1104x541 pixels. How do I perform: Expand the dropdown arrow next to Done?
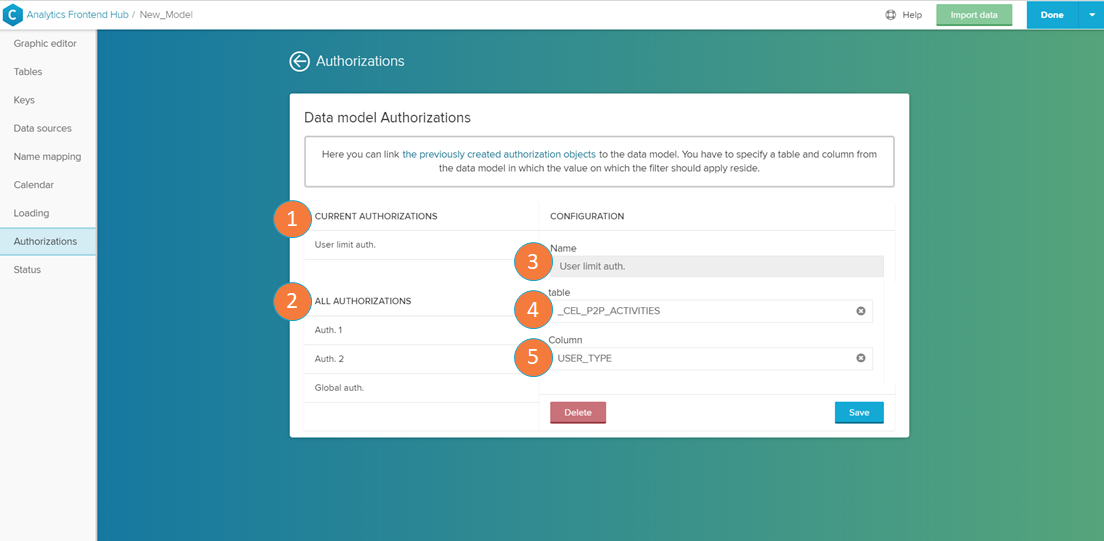1090,15
